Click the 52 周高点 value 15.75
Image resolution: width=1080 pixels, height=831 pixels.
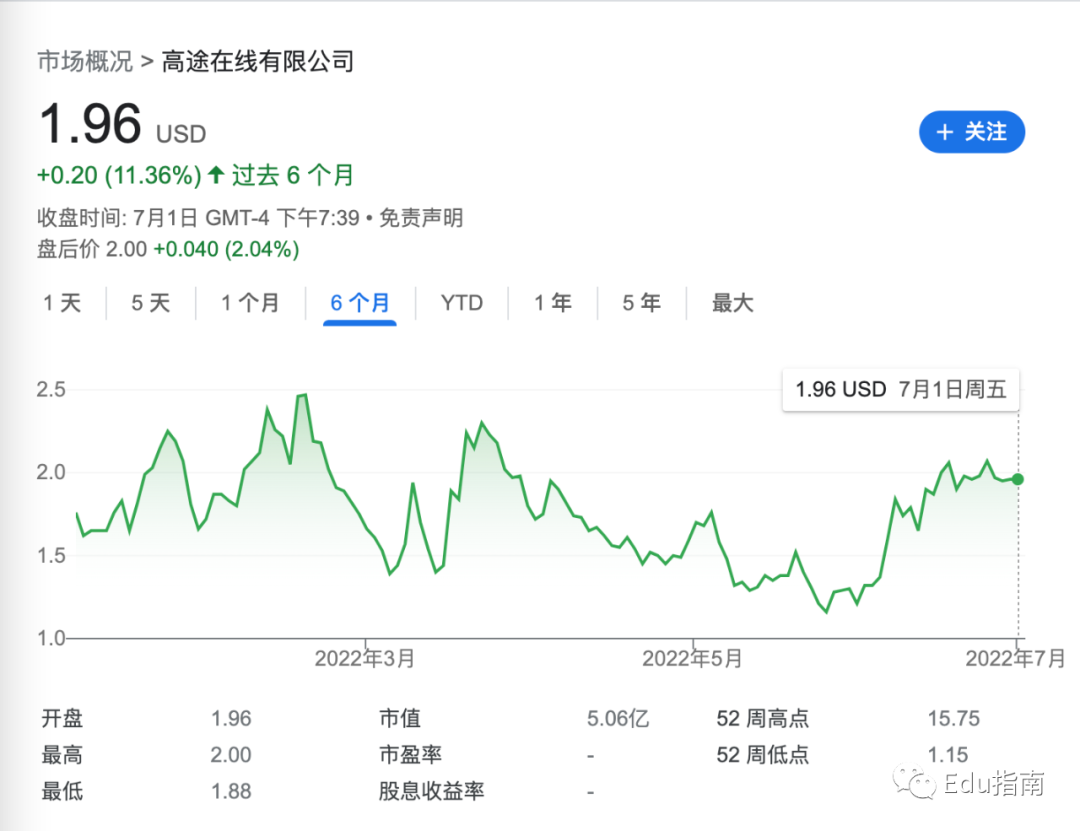(953, 719)
